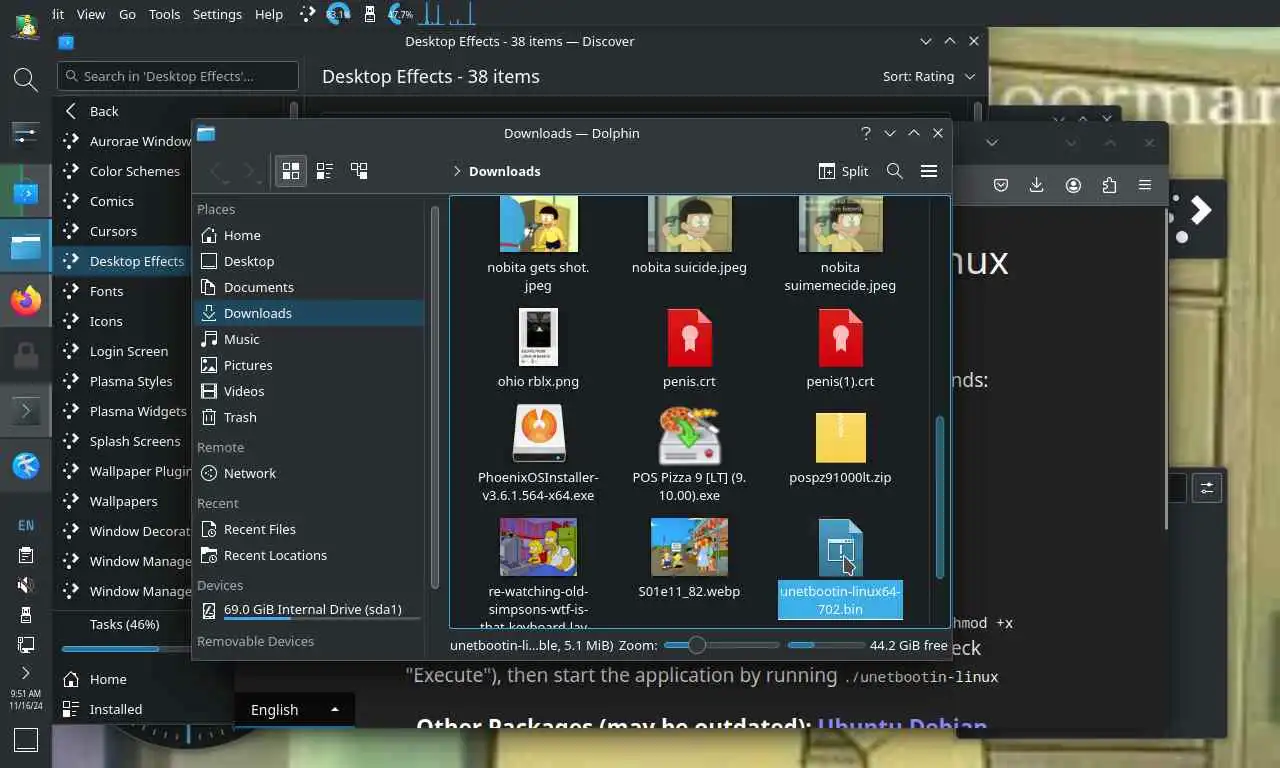Click the lock icon in side panel
Screen dimensions: 1280x768
26,355
